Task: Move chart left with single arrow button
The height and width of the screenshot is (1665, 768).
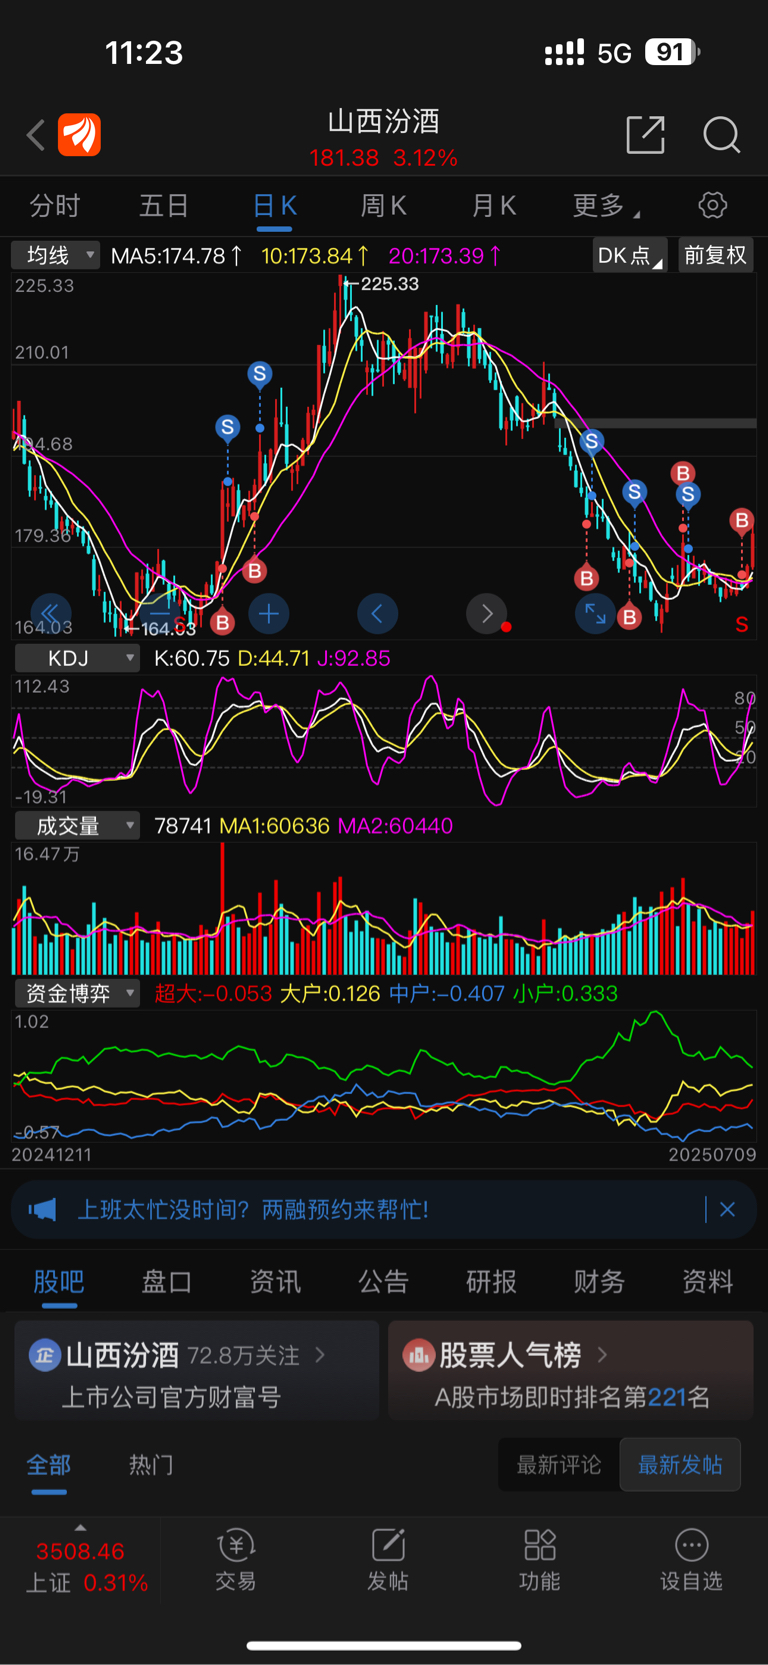Action: coord(377,613)
